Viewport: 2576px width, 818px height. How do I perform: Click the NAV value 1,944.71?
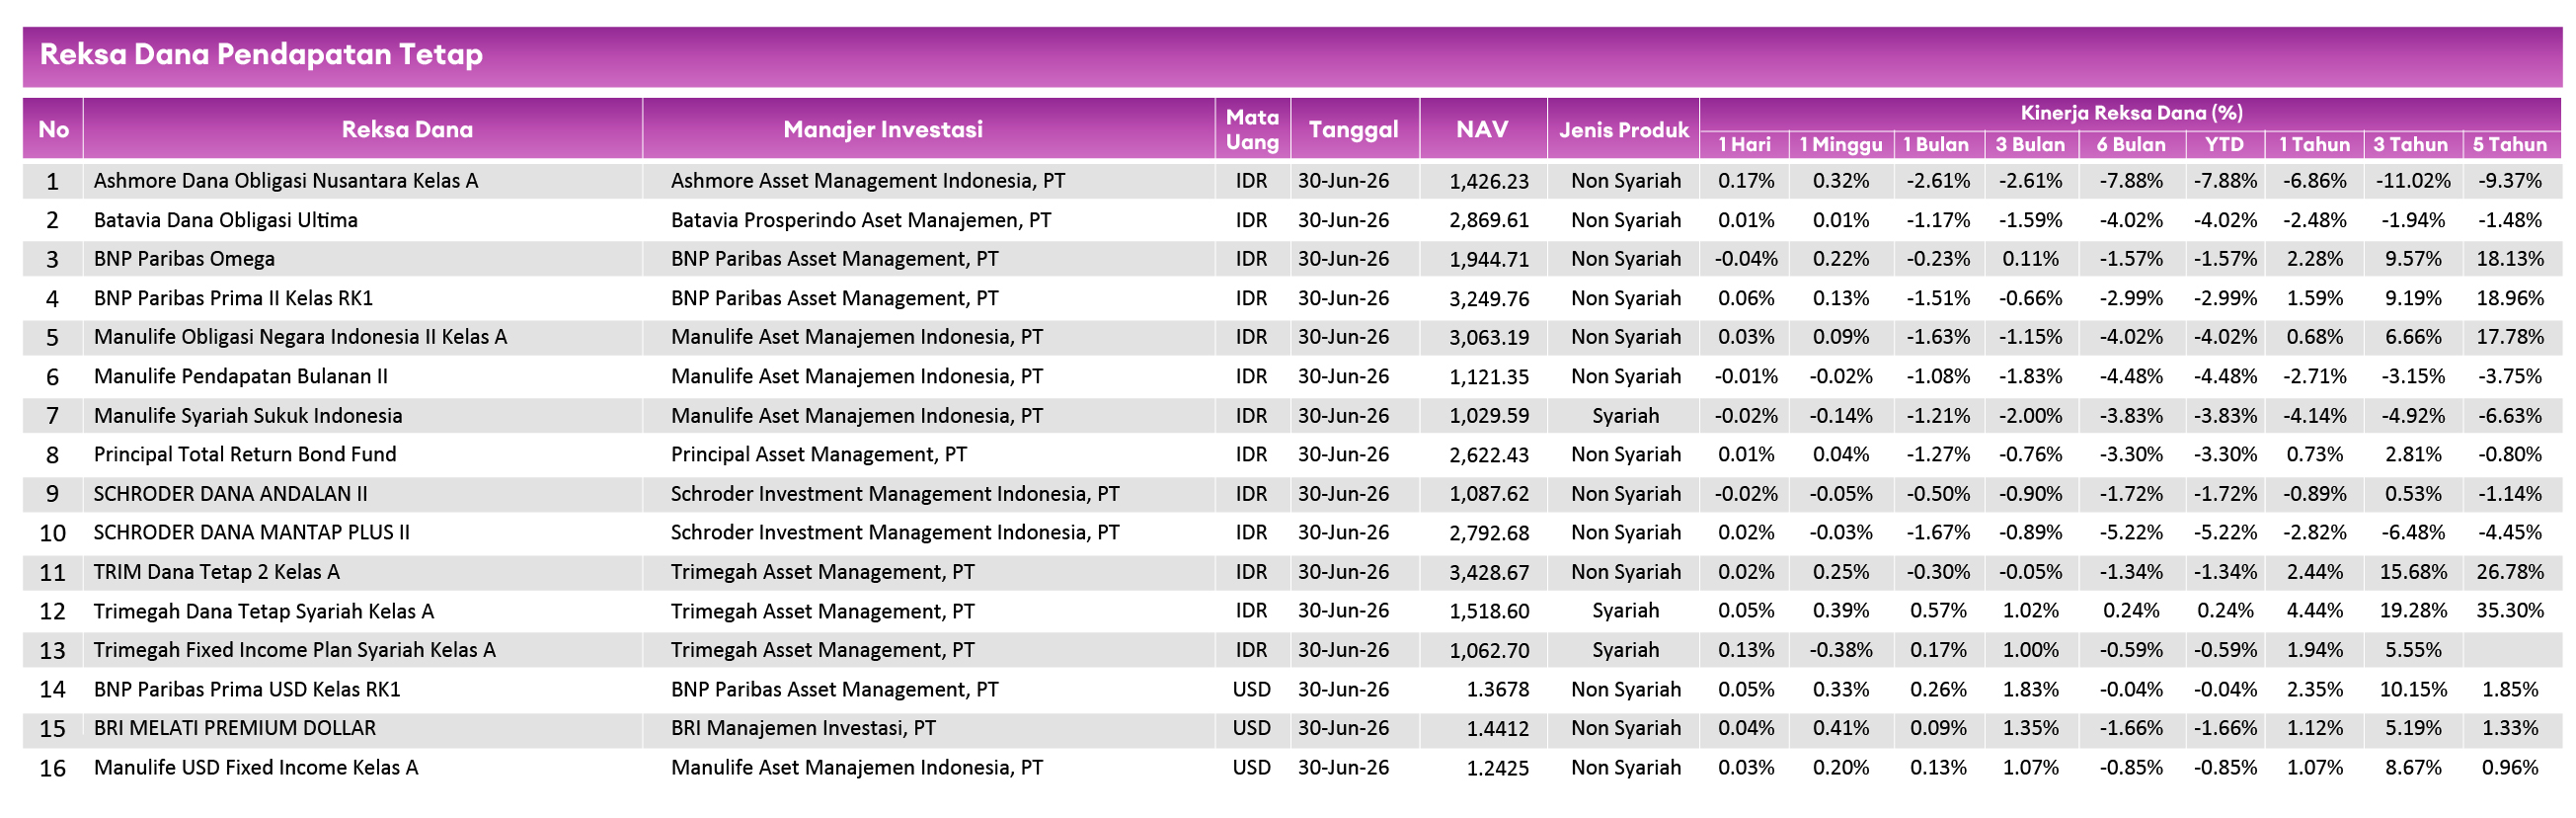click(x=1489, y=259)
